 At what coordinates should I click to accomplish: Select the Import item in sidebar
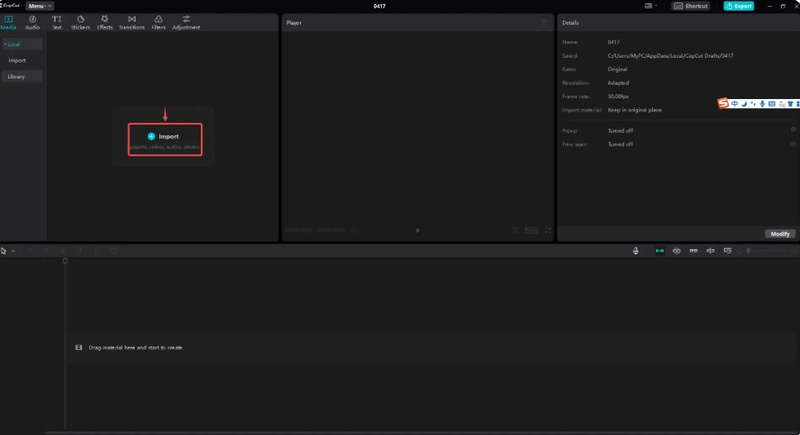pos(17,60)
